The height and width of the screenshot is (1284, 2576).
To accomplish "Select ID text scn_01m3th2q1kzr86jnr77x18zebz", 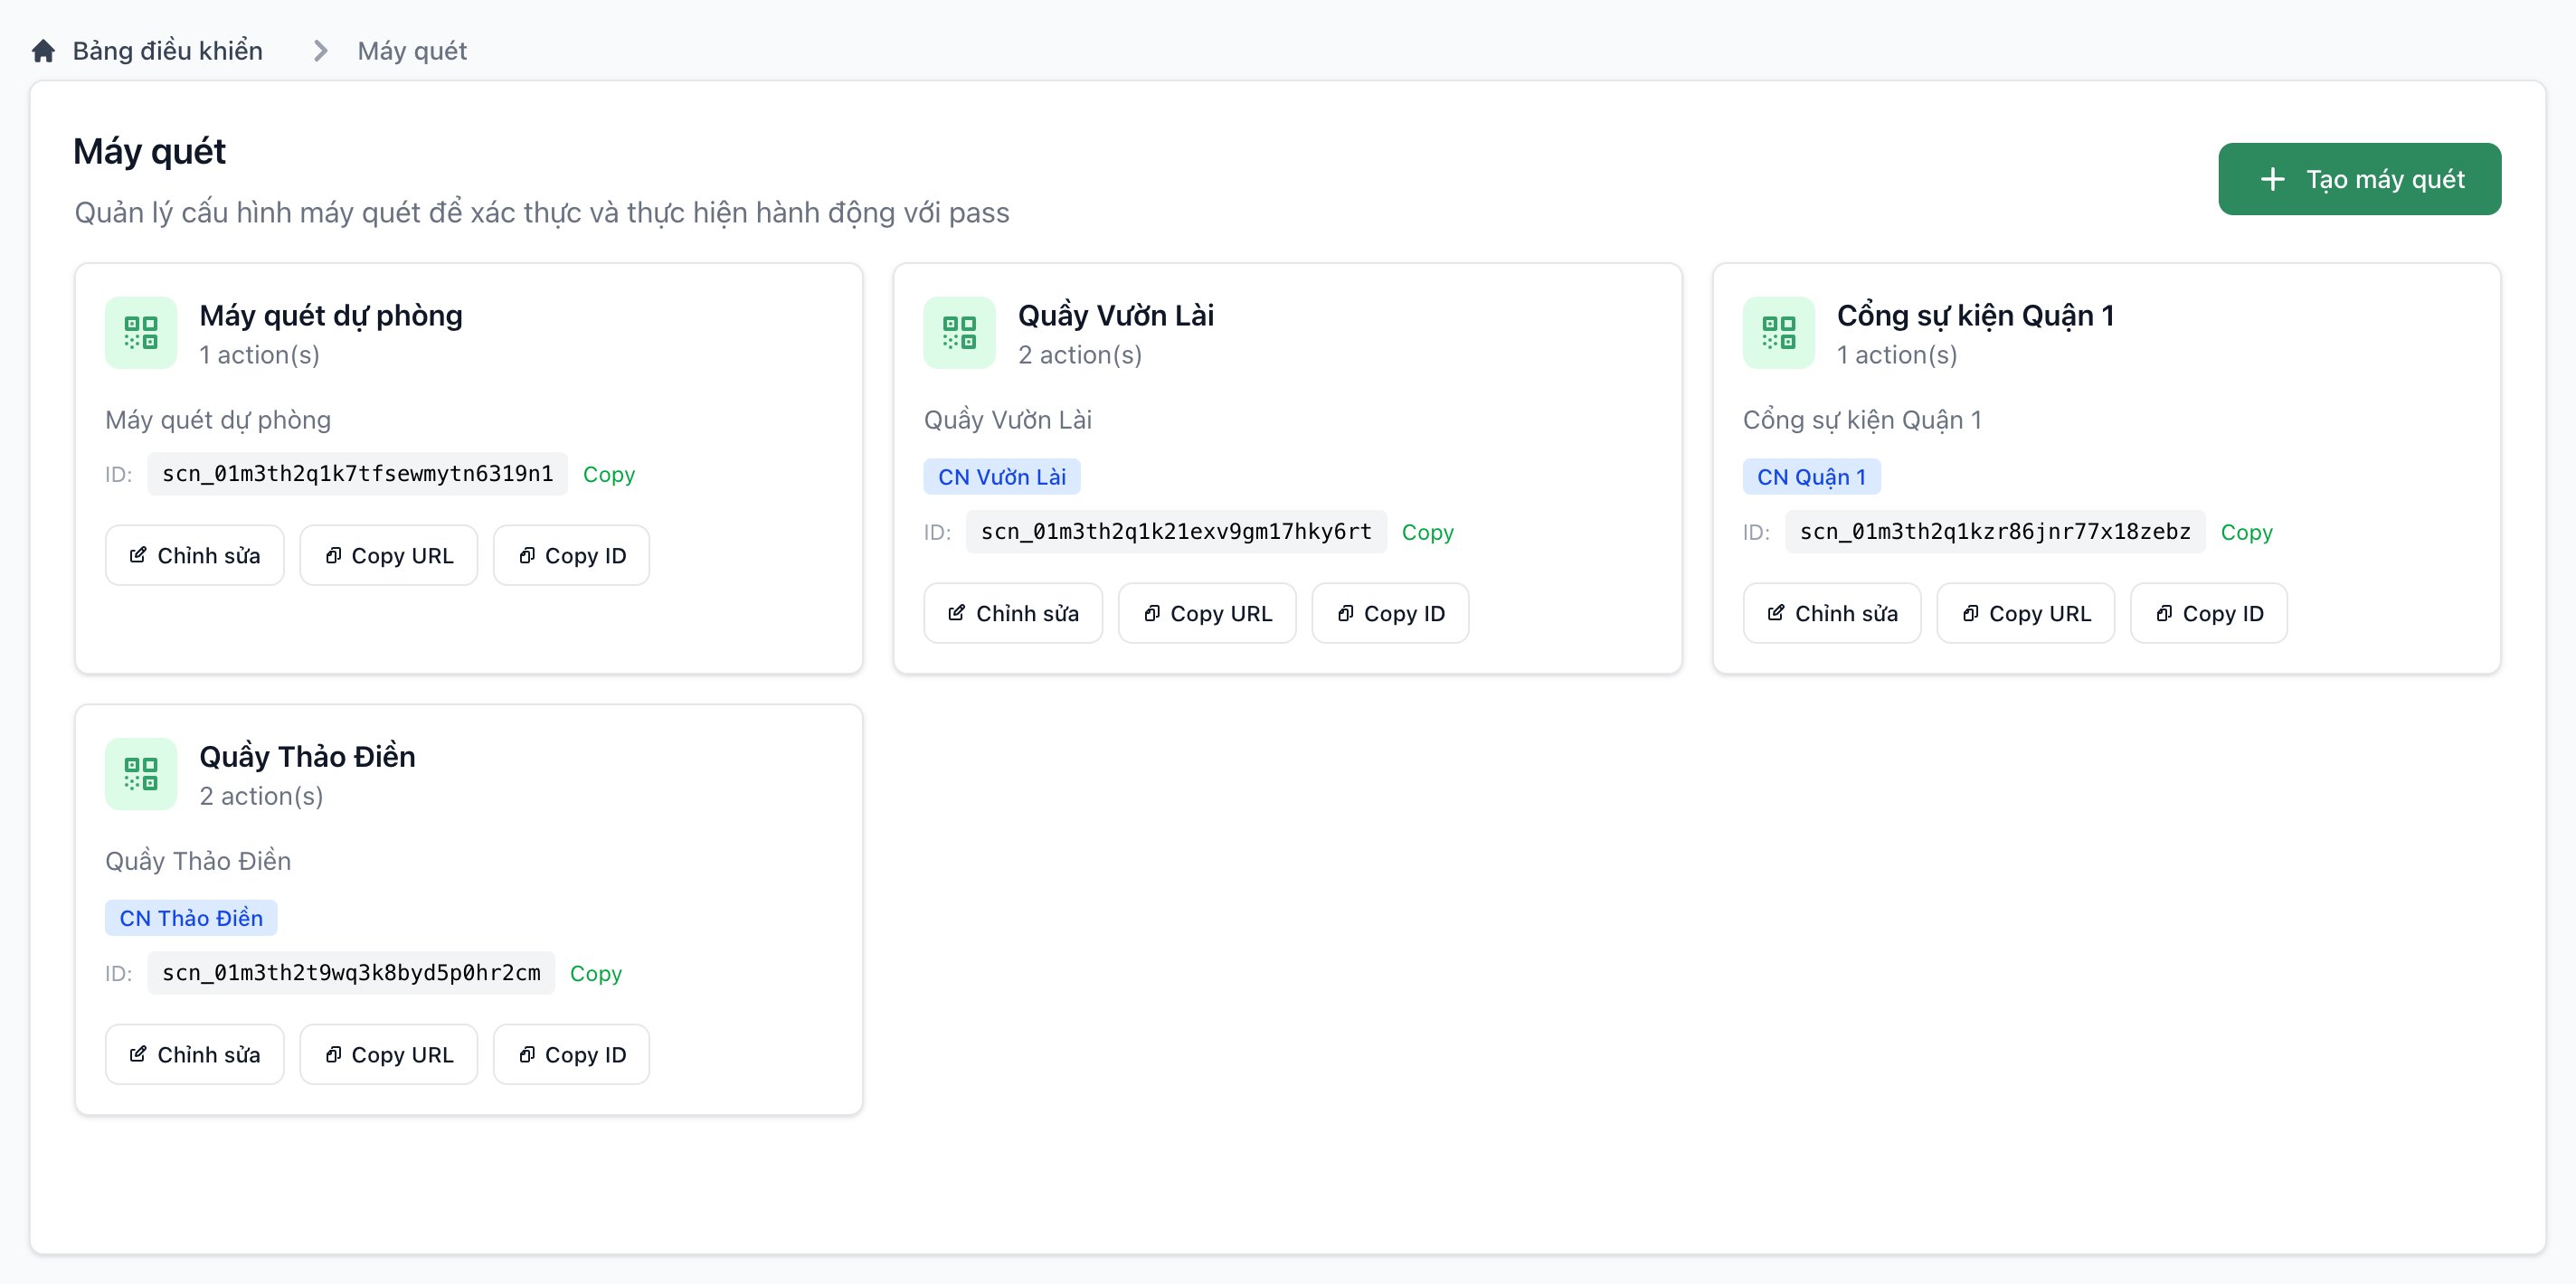I will pos(1995,532).
